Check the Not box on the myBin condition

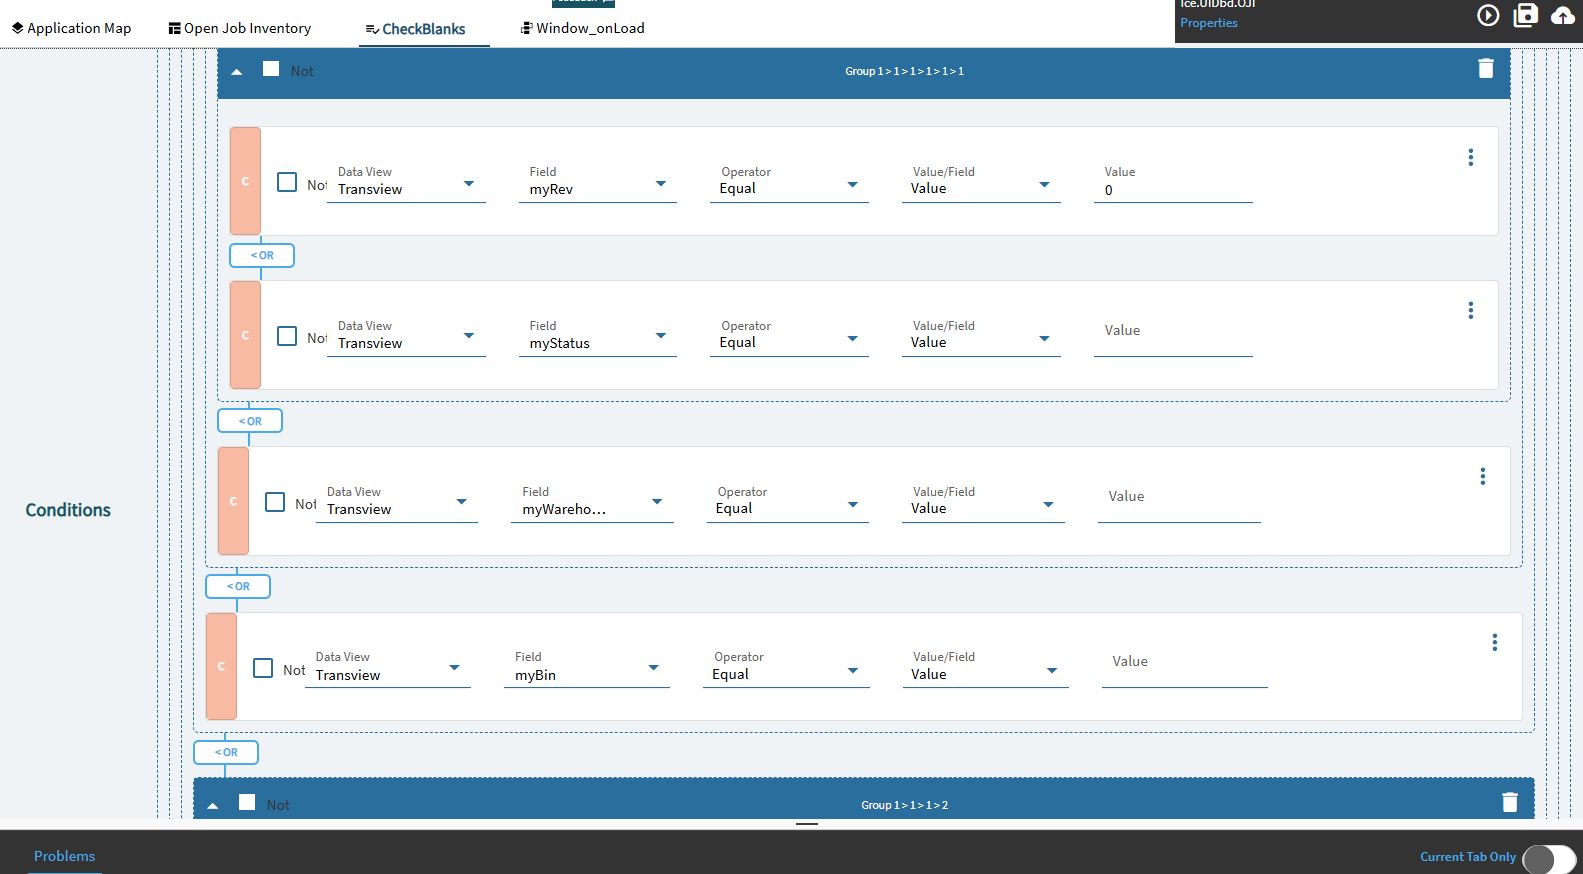263,668
